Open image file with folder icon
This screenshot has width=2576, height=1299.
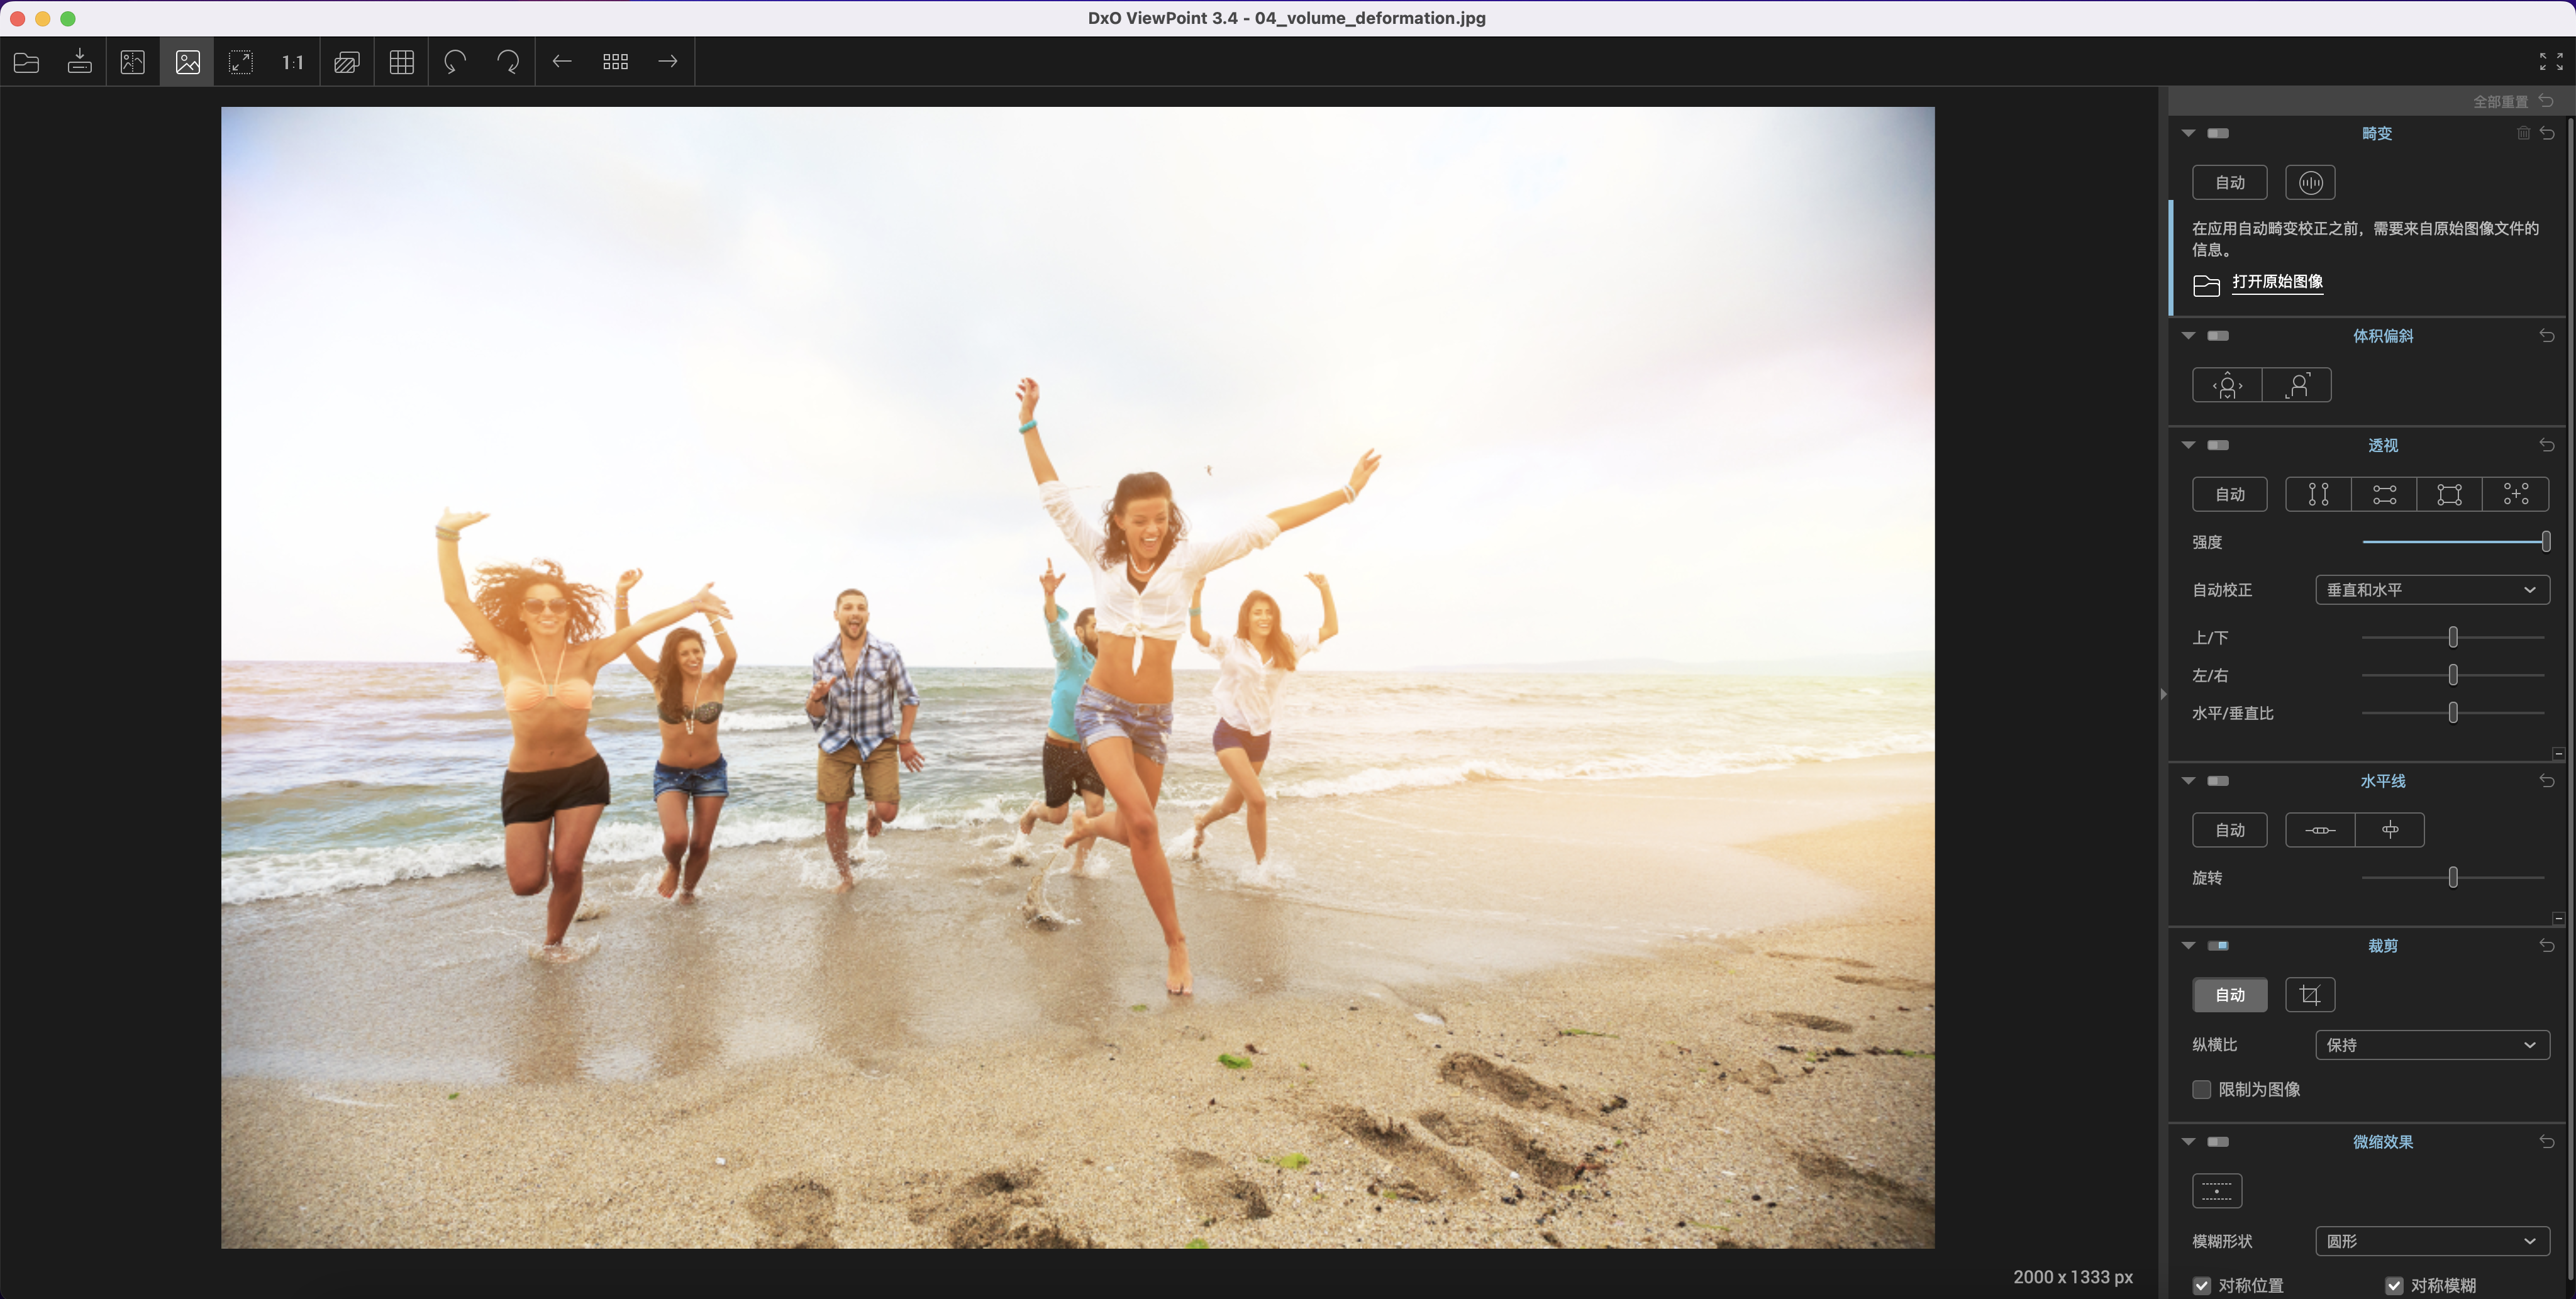coord(27,62)
